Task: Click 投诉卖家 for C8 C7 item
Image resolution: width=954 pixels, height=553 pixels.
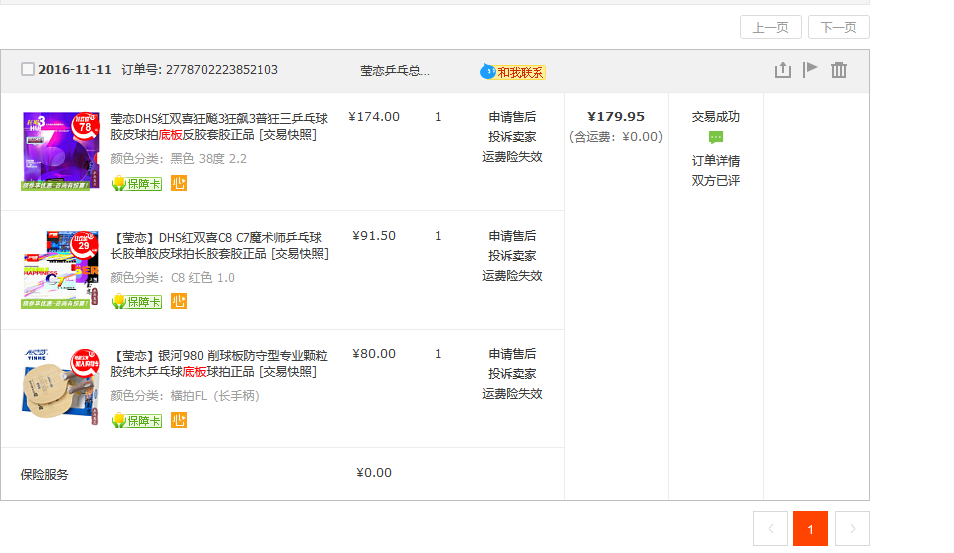Action: click(x=512, y=256)
